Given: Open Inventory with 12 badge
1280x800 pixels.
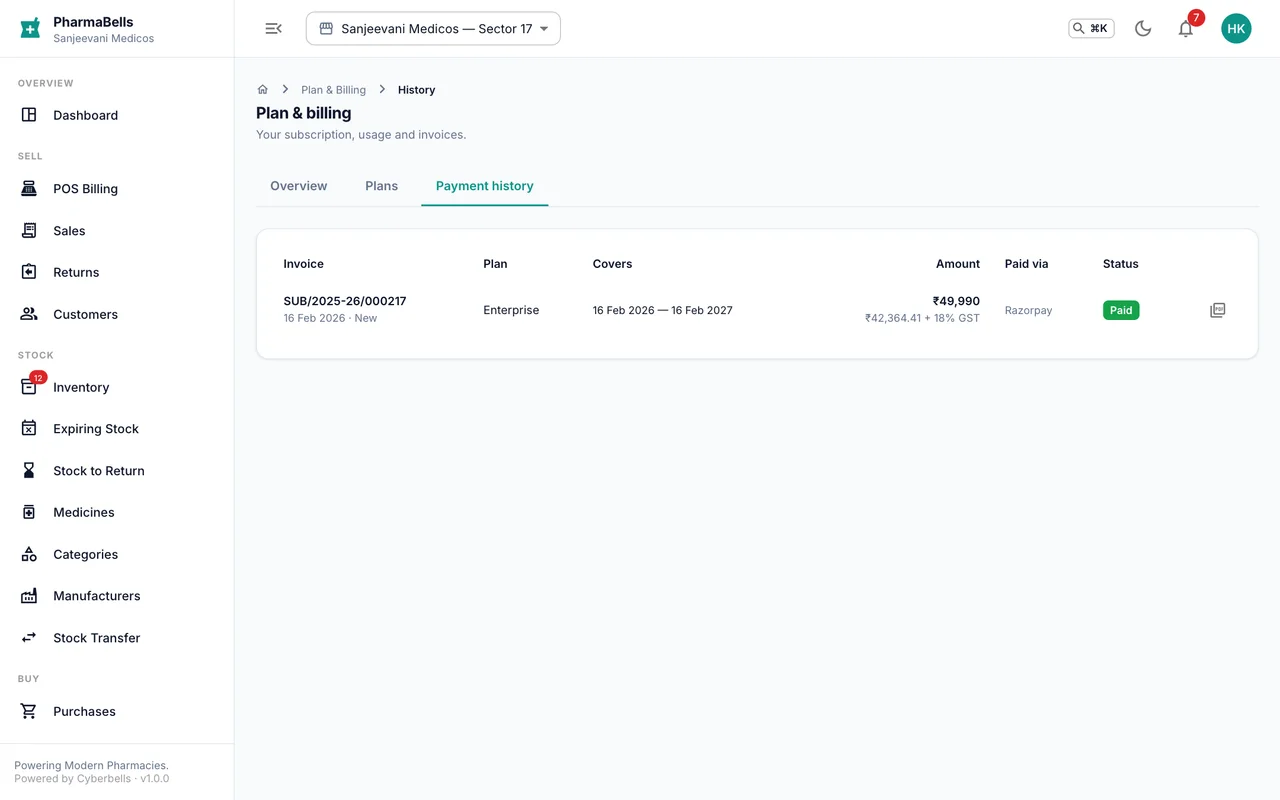Looking at the screenshot, I should pos(117,387).
